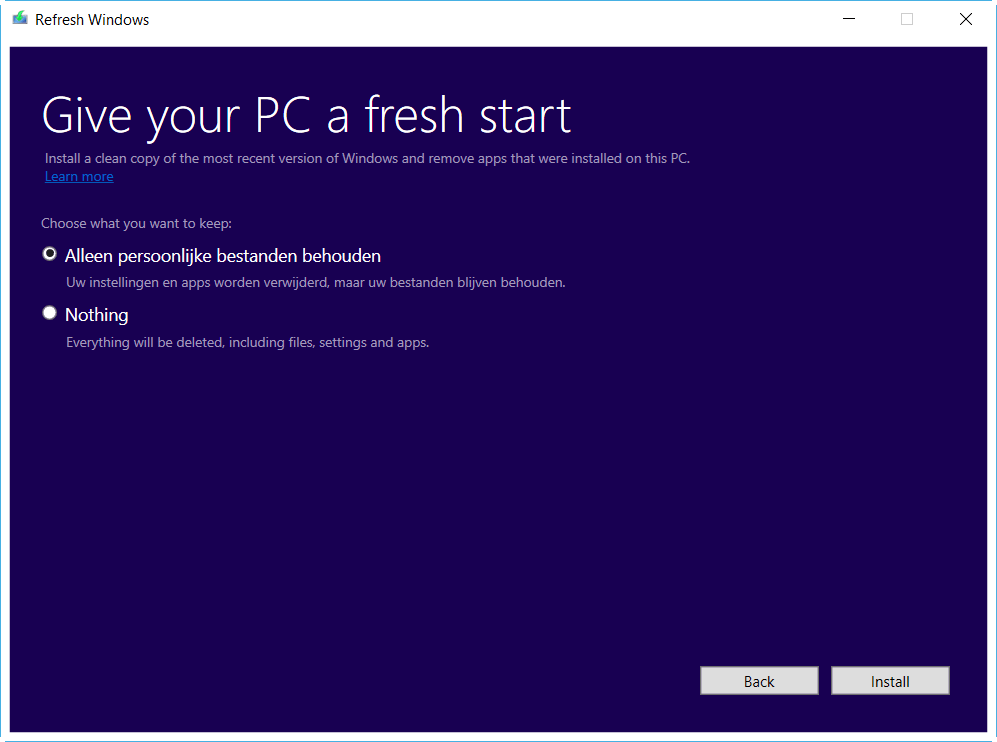The height and width of the screenshot is (742, 997).
Task: Close the Refresh Windows window
Action: [x=966, y=19]
